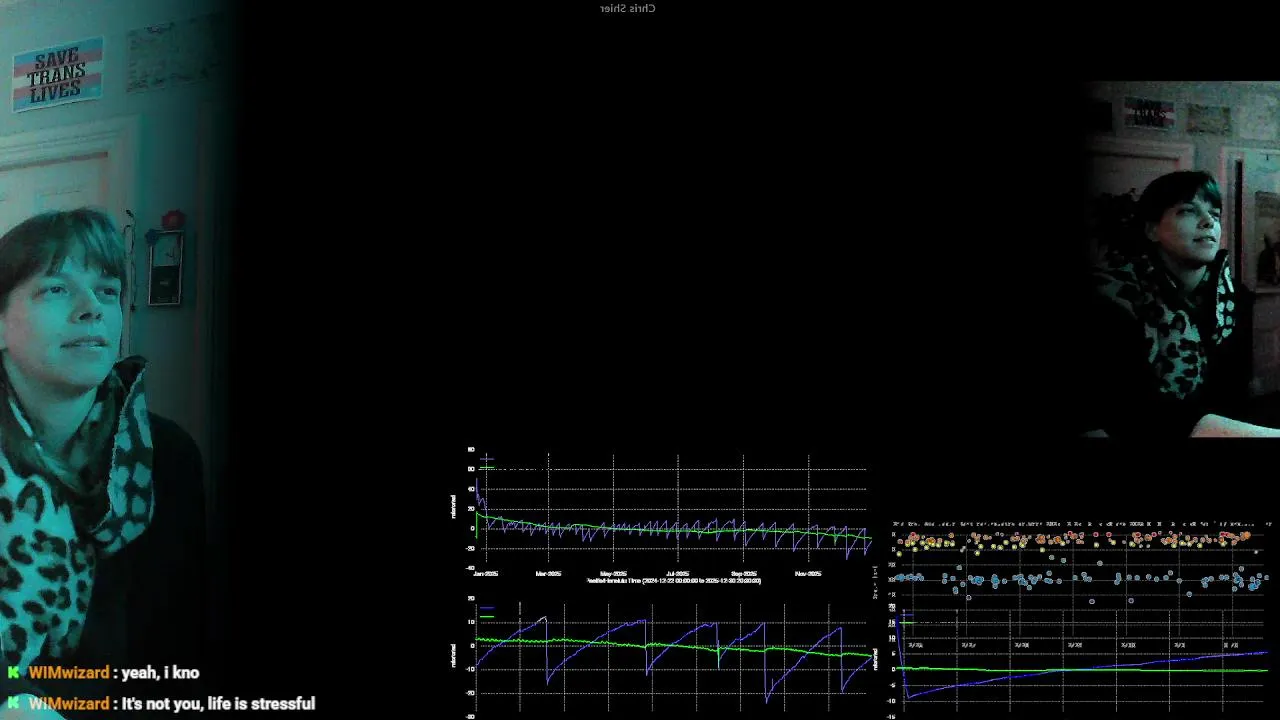Click the colored dot scatter plot
Screen dimensions: 1280x720
coord(1080,560)
